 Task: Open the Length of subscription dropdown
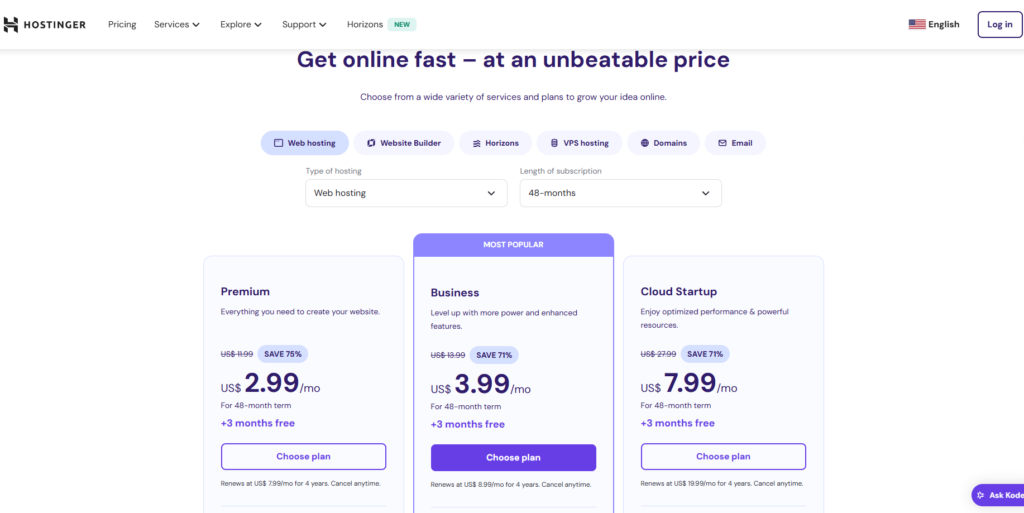(x=620, y=193)
